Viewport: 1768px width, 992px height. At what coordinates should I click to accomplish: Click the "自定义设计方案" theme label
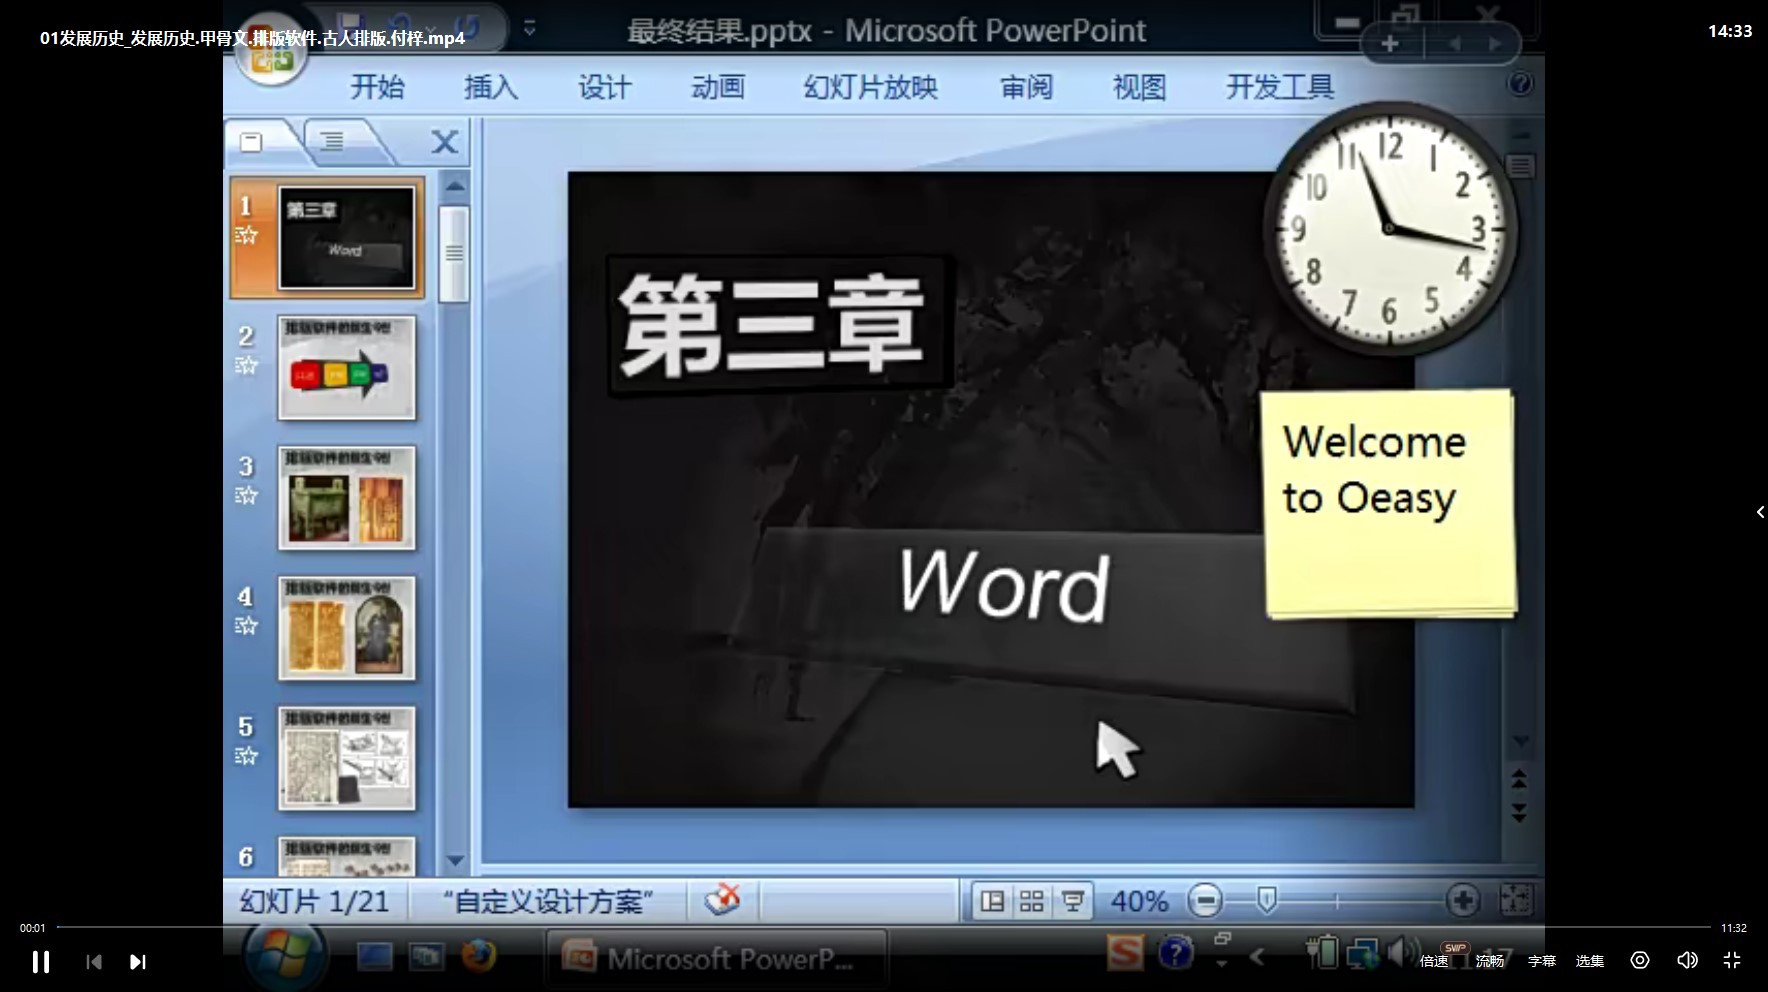click(x=548, y=902)
